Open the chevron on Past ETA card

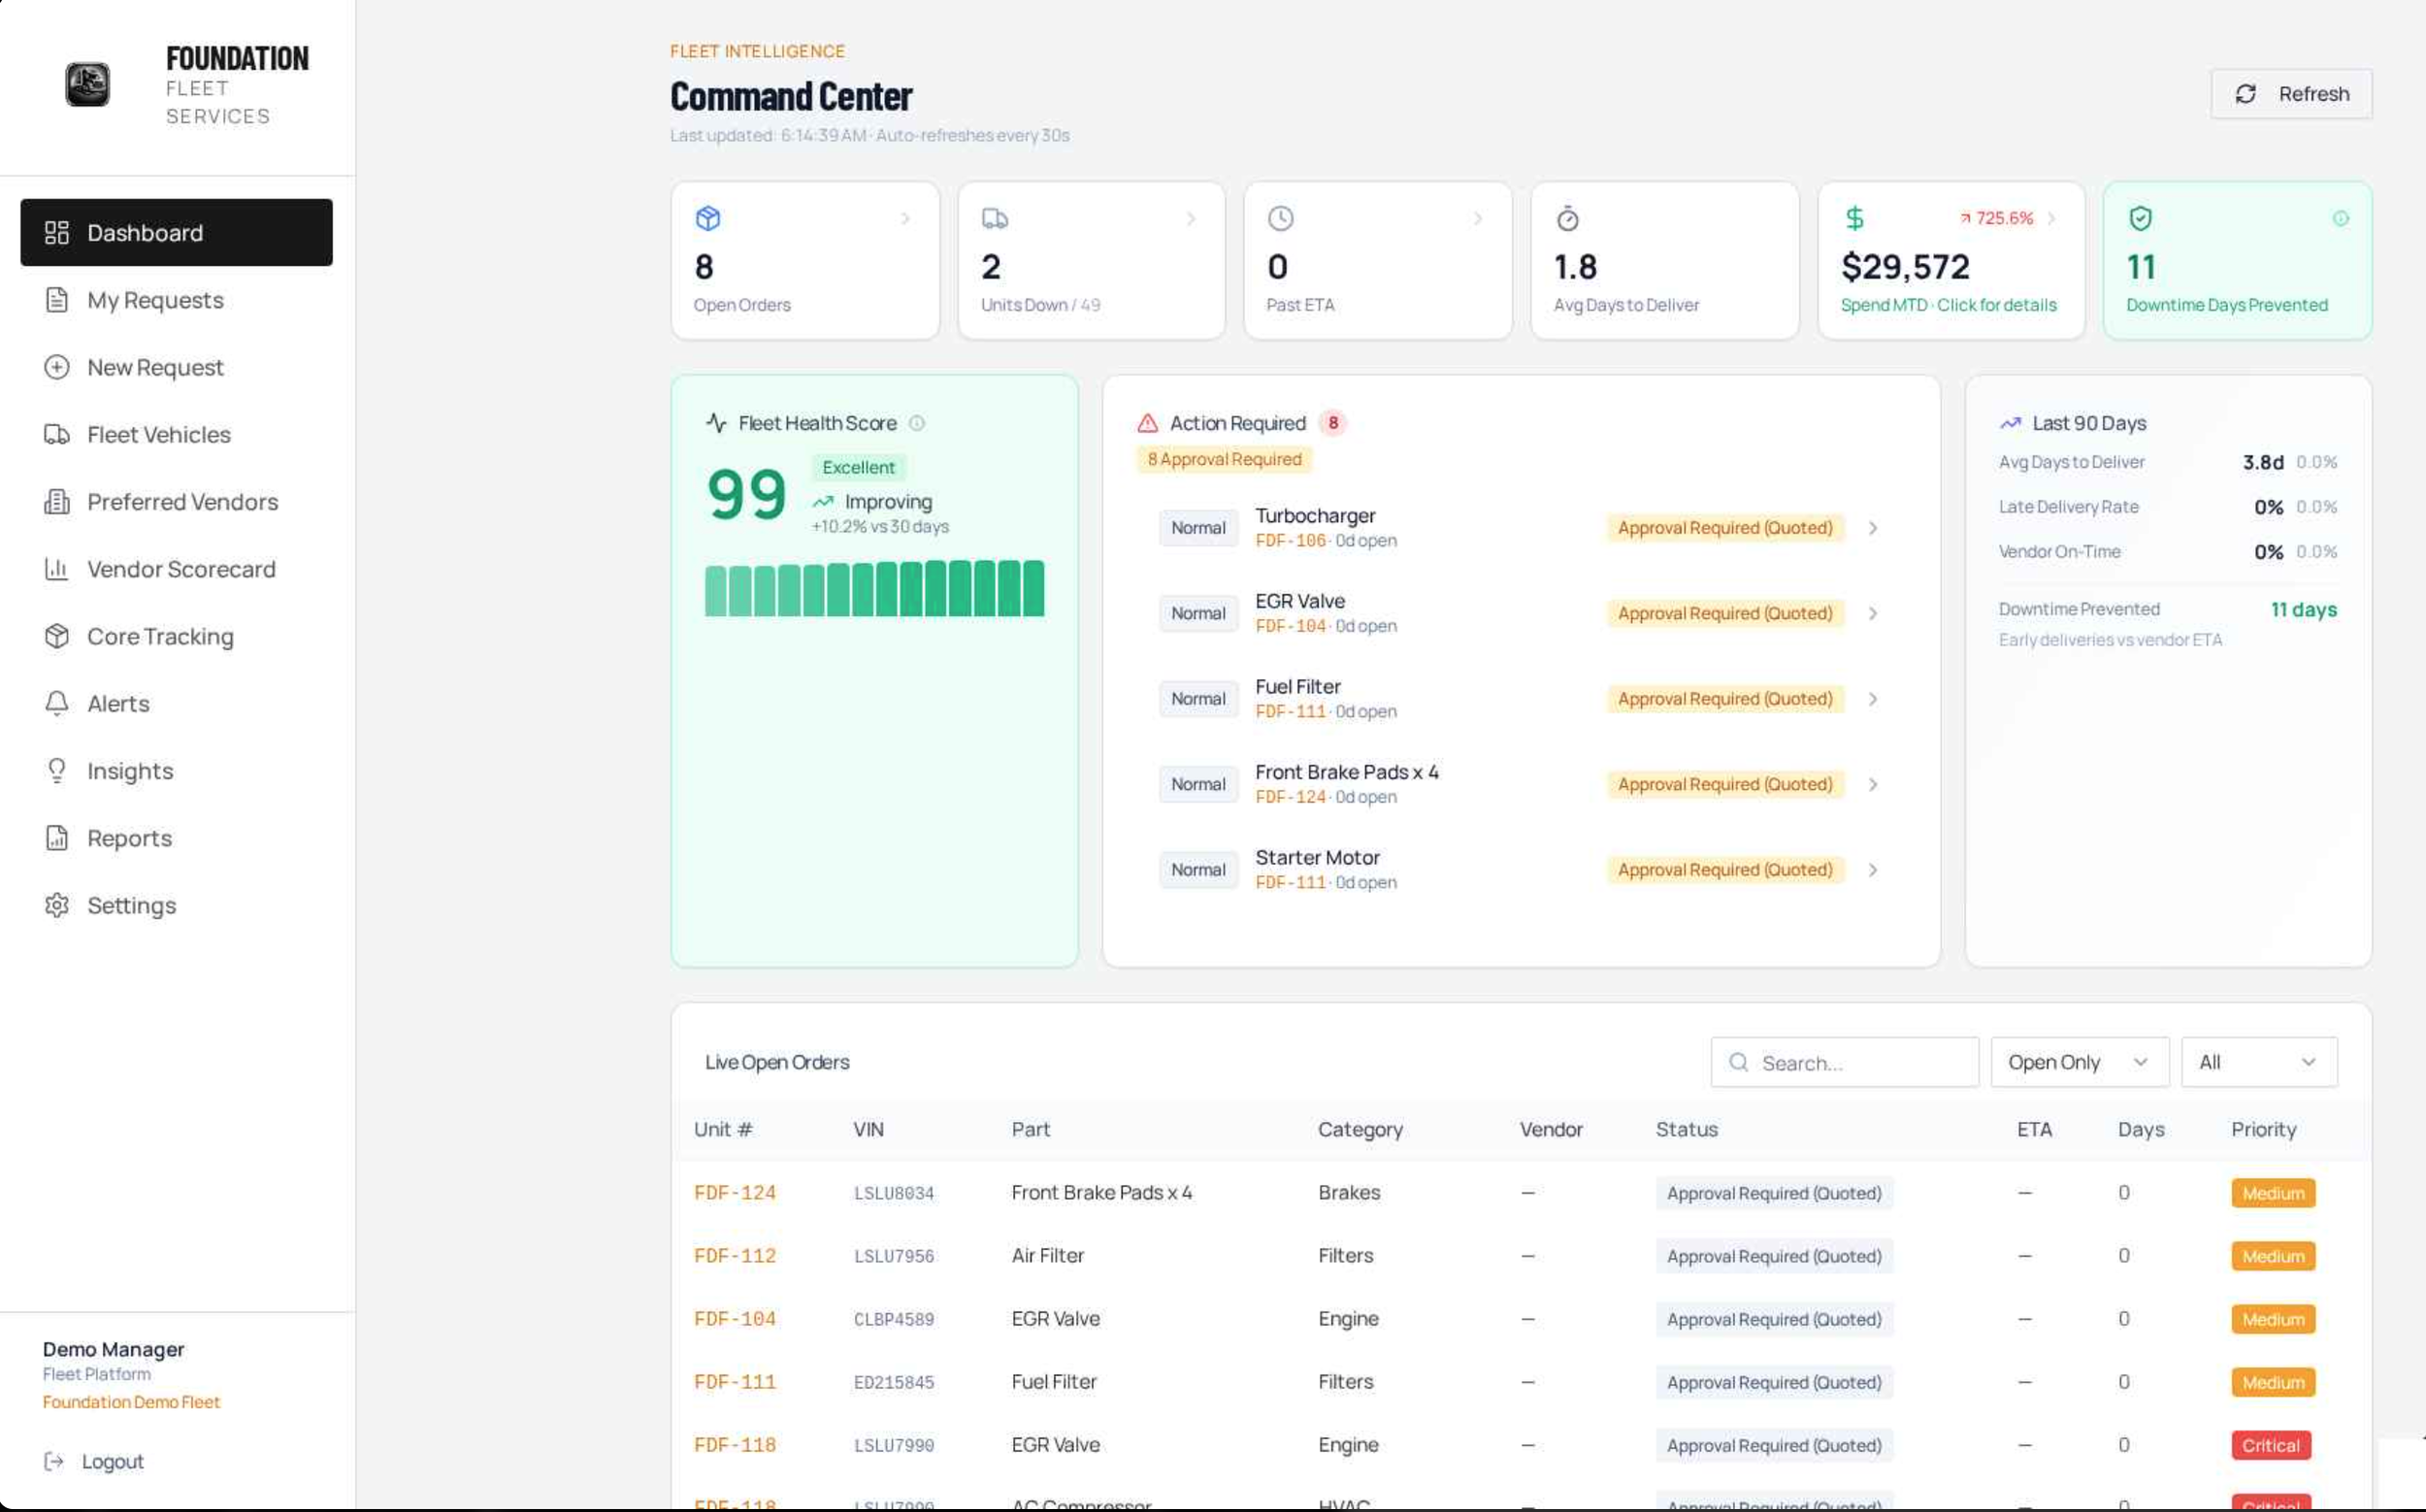coord(1477,218)
